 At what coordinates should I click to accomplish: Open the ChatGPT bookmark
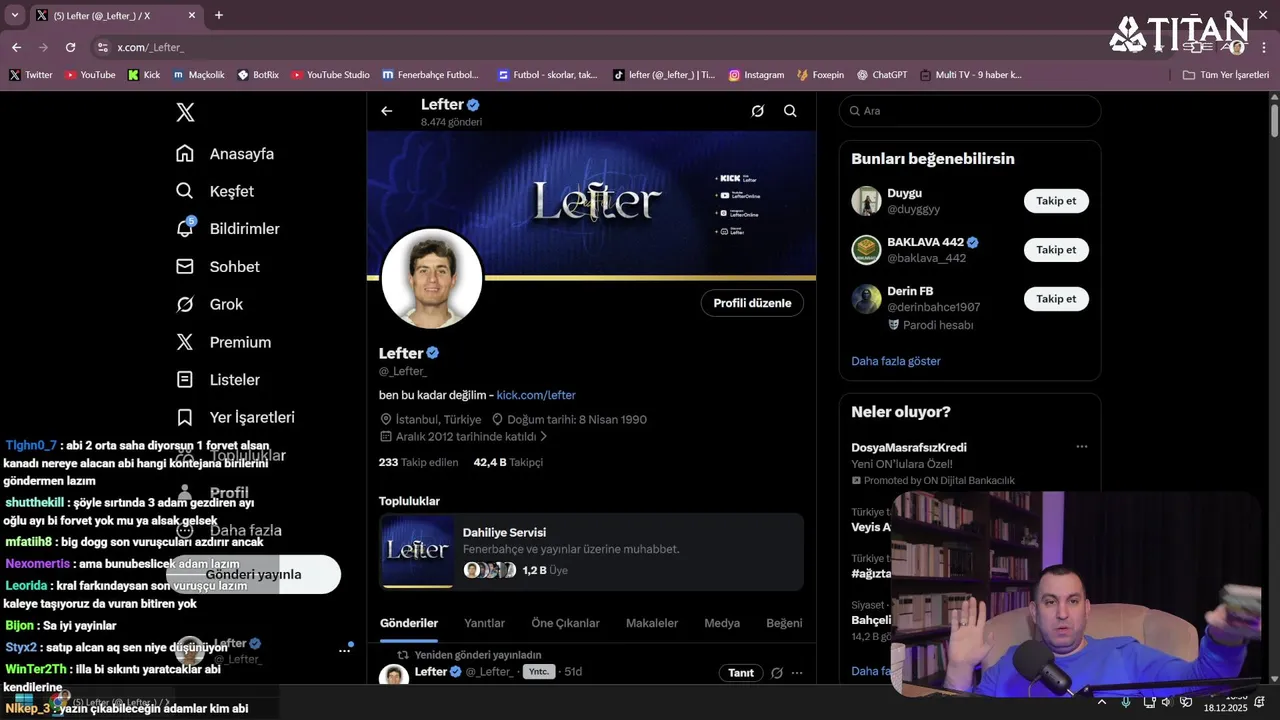click(881, 75)
